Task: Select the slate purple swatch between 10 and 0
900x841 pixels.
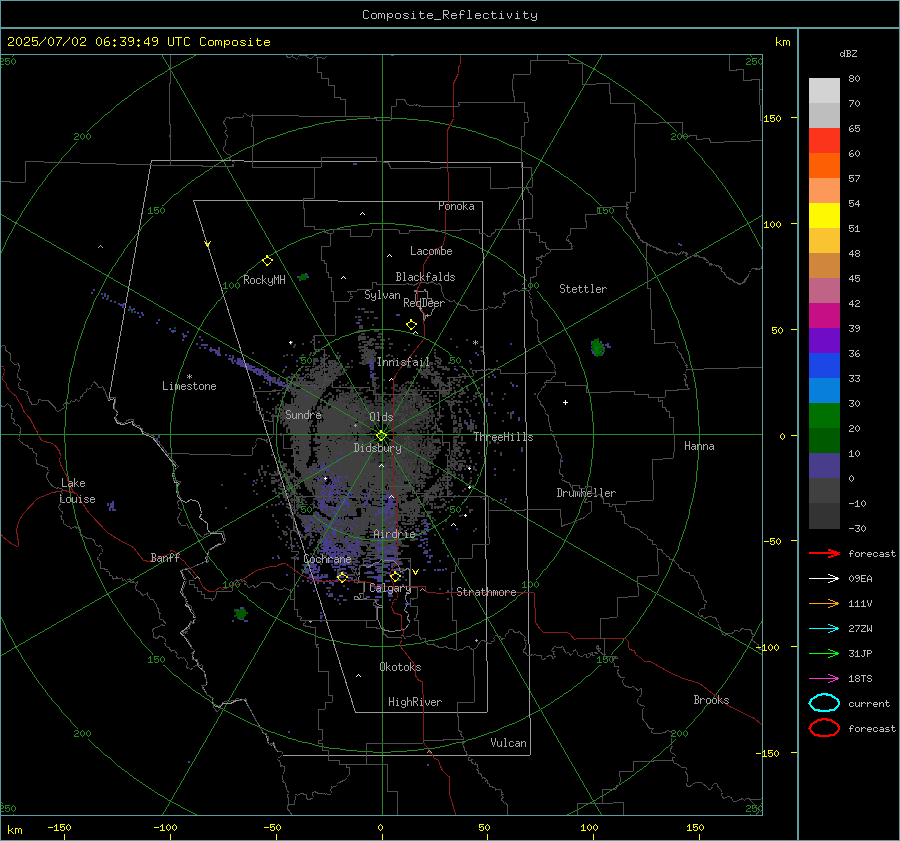Action: 824,466
